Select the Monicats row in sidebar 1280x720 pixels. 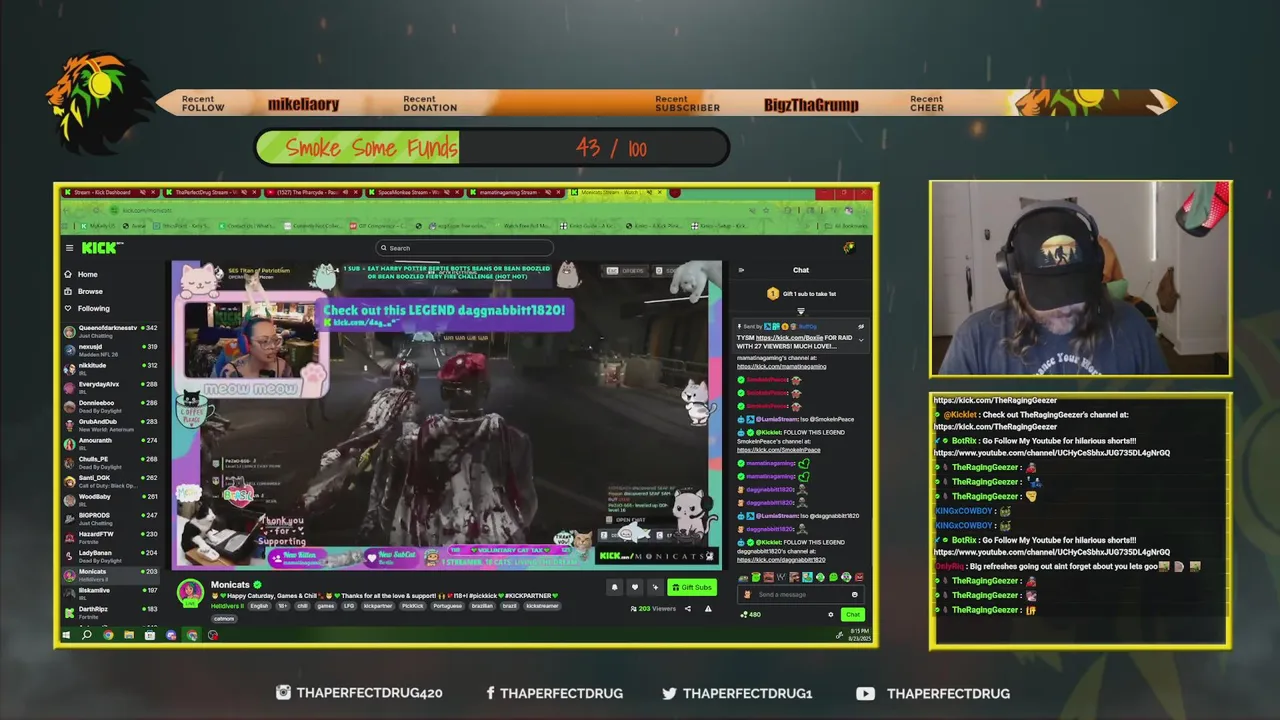pos(112,574)
